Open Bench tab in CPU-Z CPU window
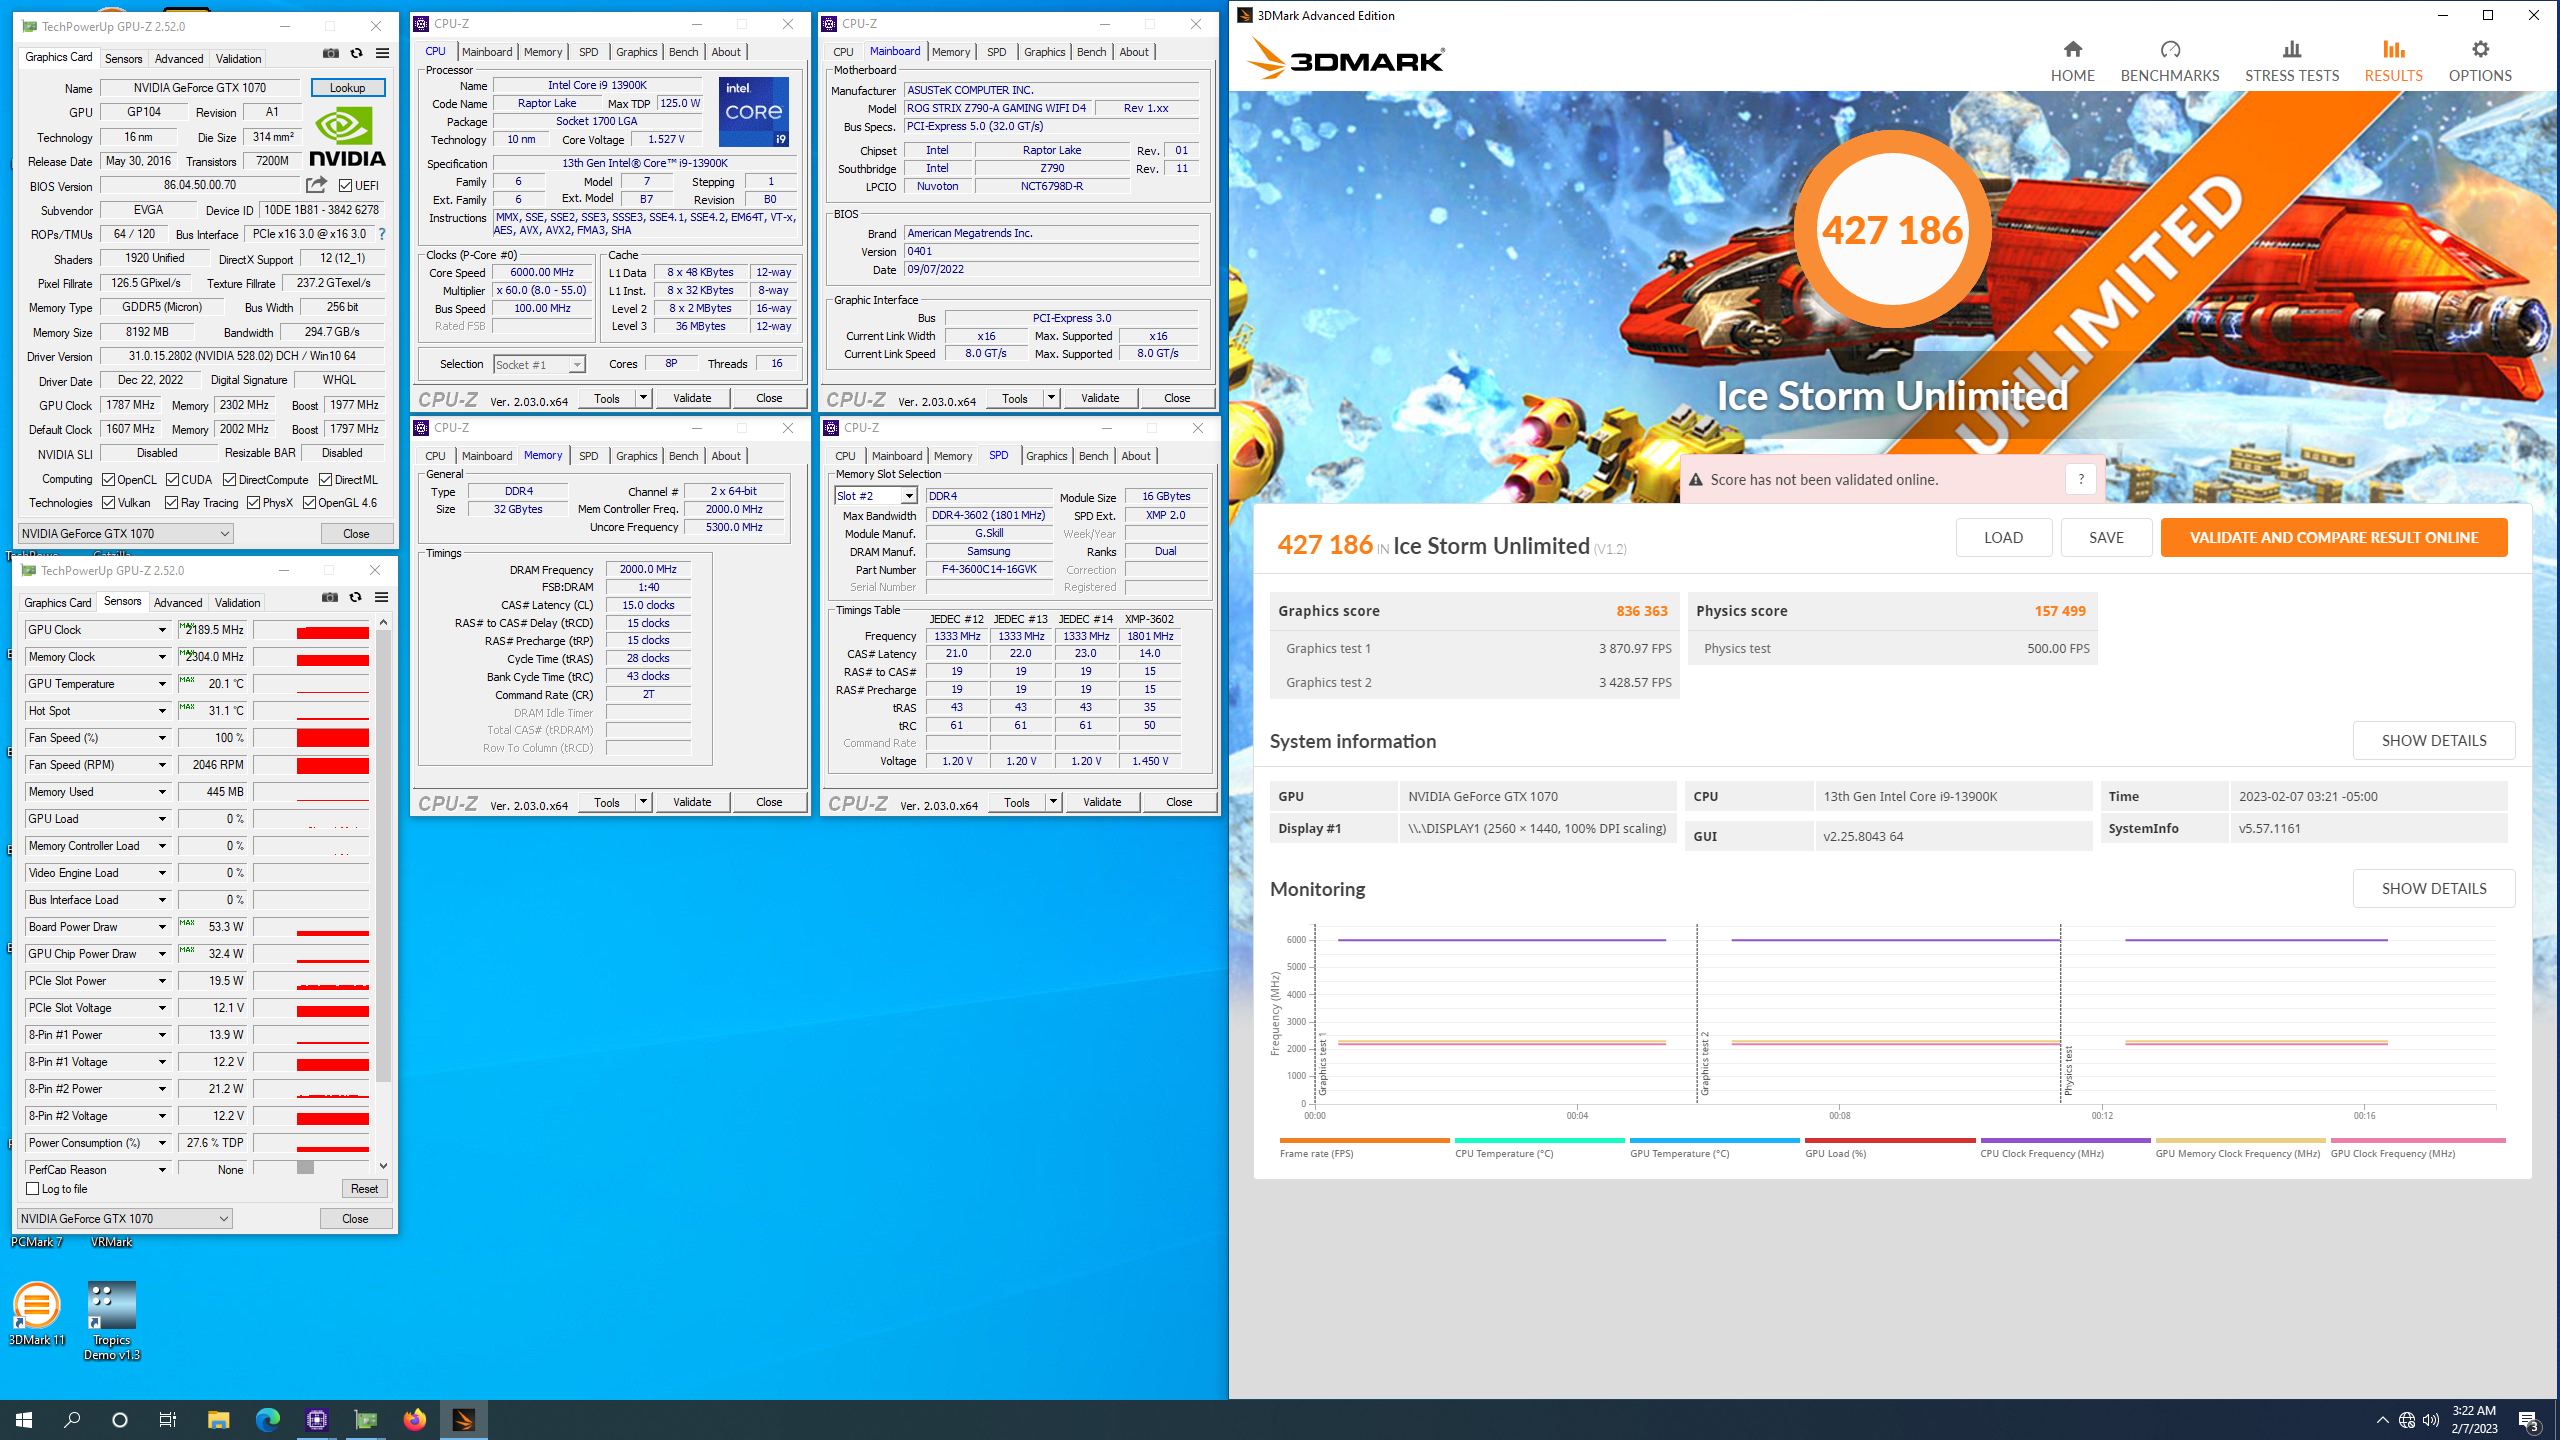Viewport: 2560px width, 1440px height. (683, 52)
